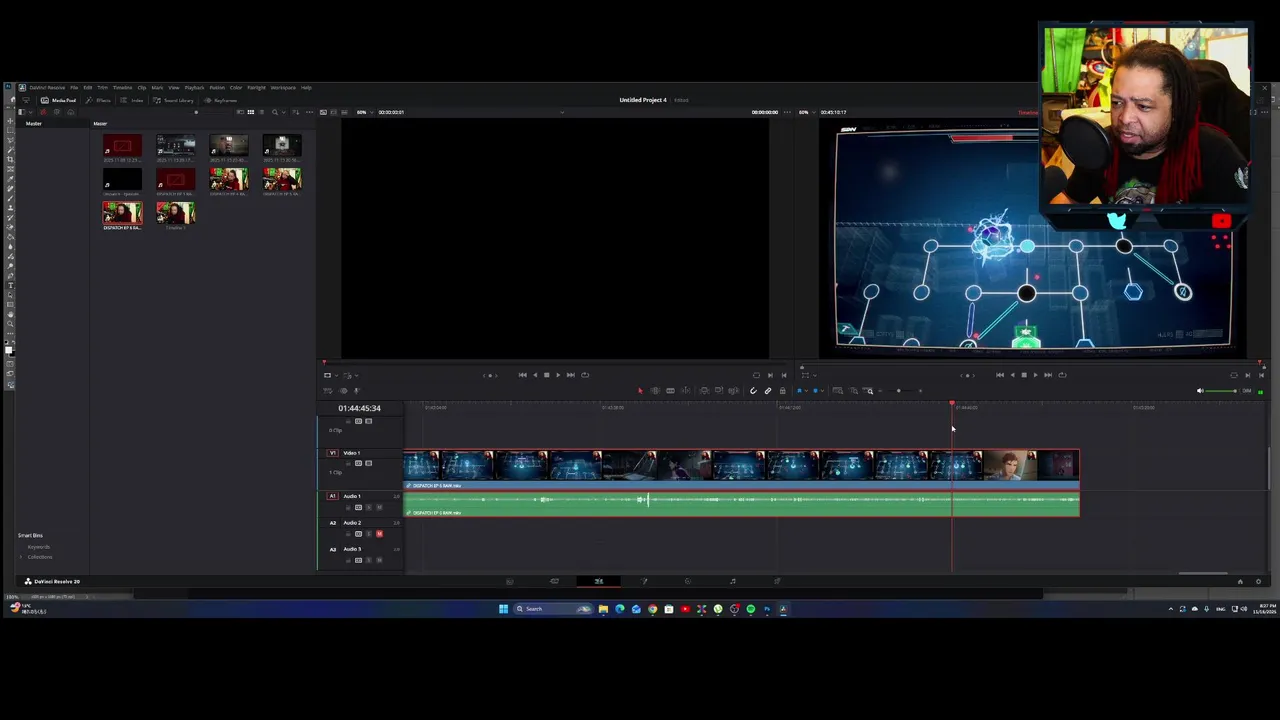Lock the Video 1 track

348,463
